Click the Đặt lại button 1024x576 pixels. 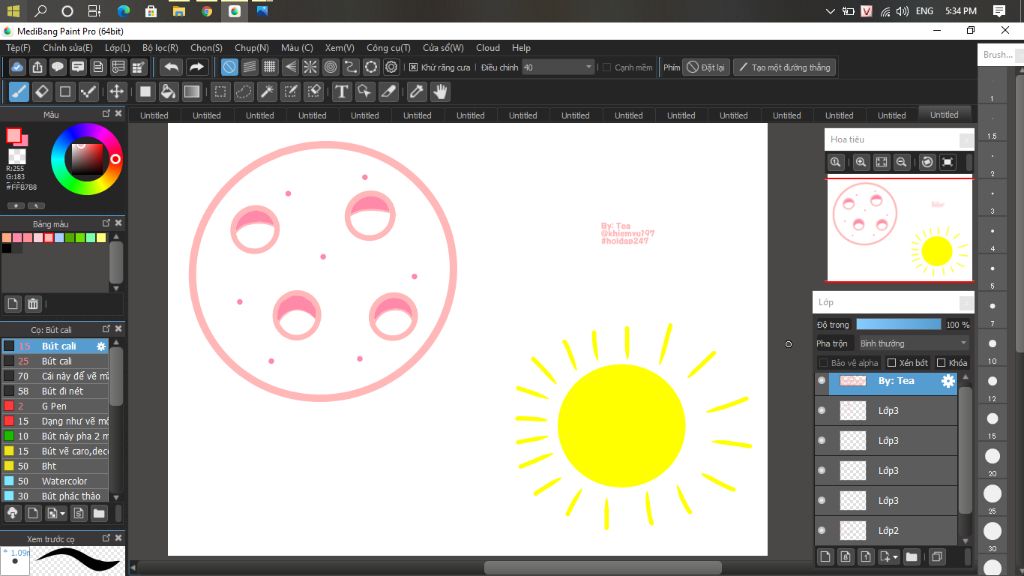[706, 67]
